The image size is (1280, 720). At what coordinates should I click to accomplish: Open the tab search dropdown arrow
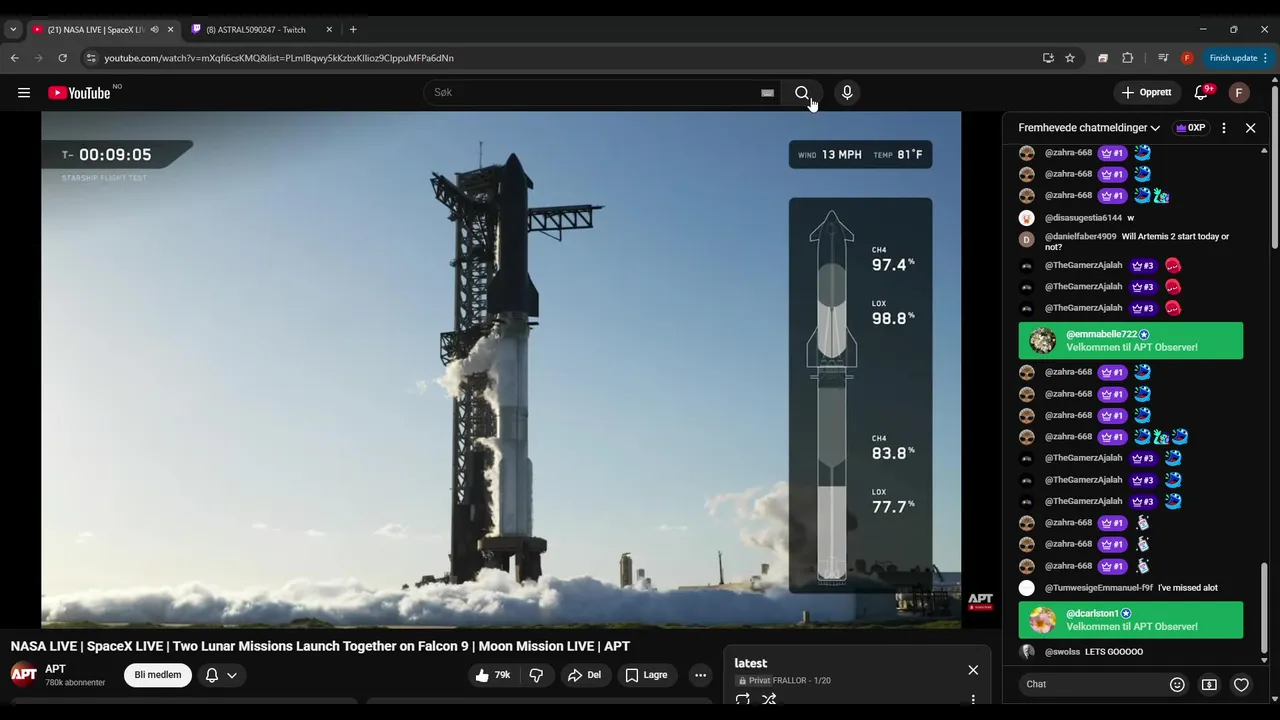click(13, 30)
